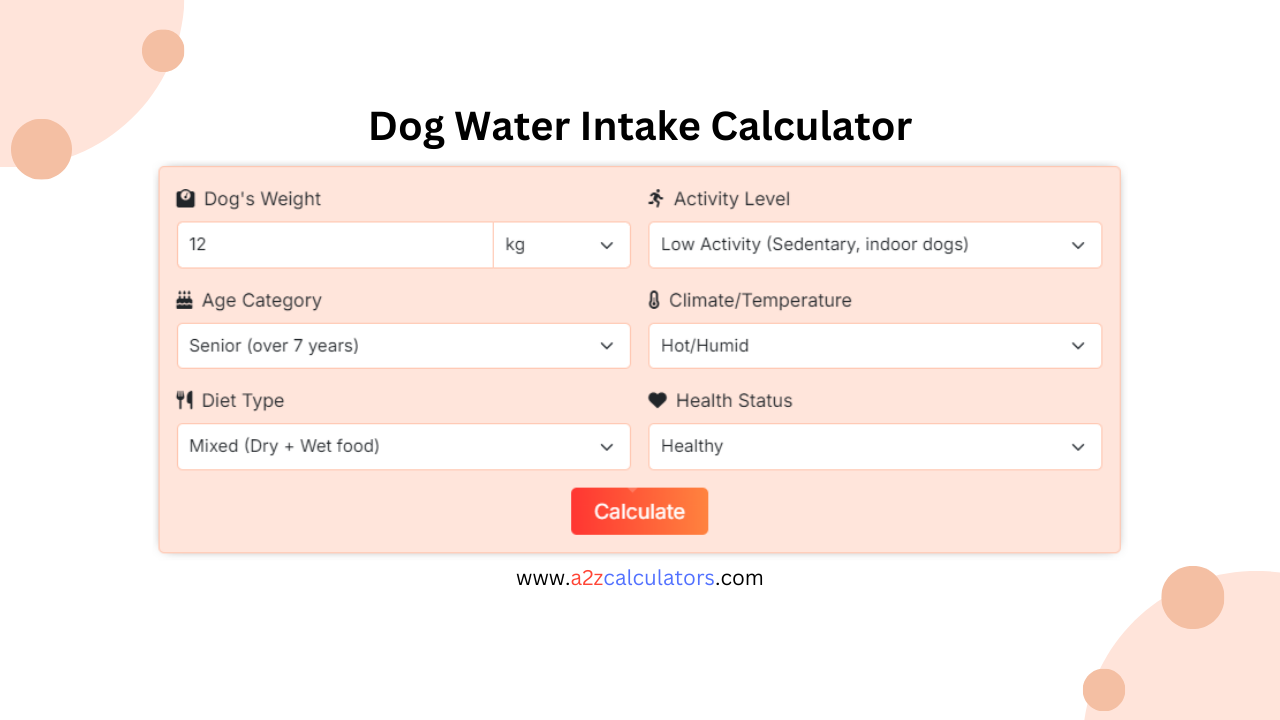Visit the a2zcalculators website link

click(639, 578)
